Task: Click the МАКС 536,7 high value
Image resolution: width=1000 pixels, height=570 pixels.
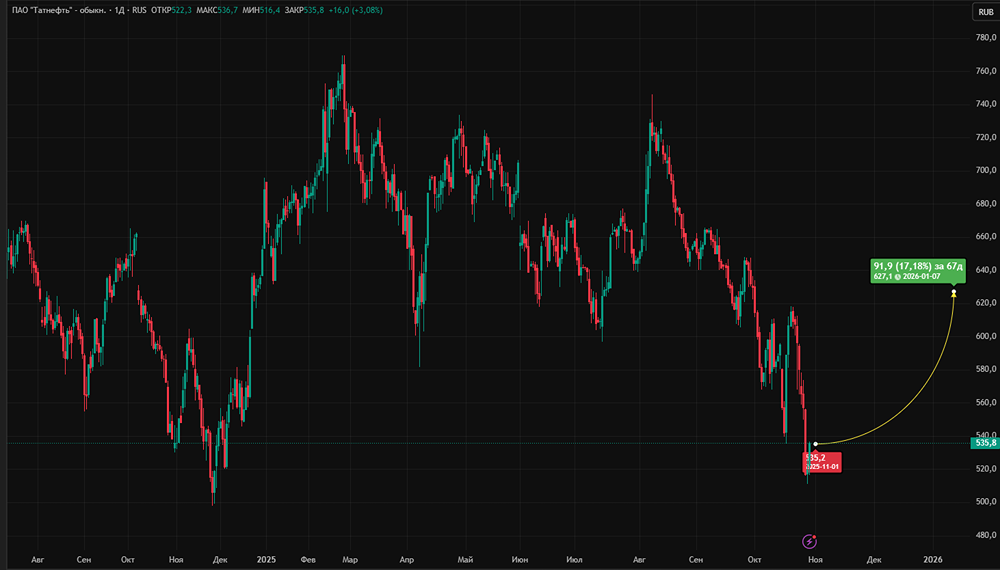Action: [x=217, y=10]
